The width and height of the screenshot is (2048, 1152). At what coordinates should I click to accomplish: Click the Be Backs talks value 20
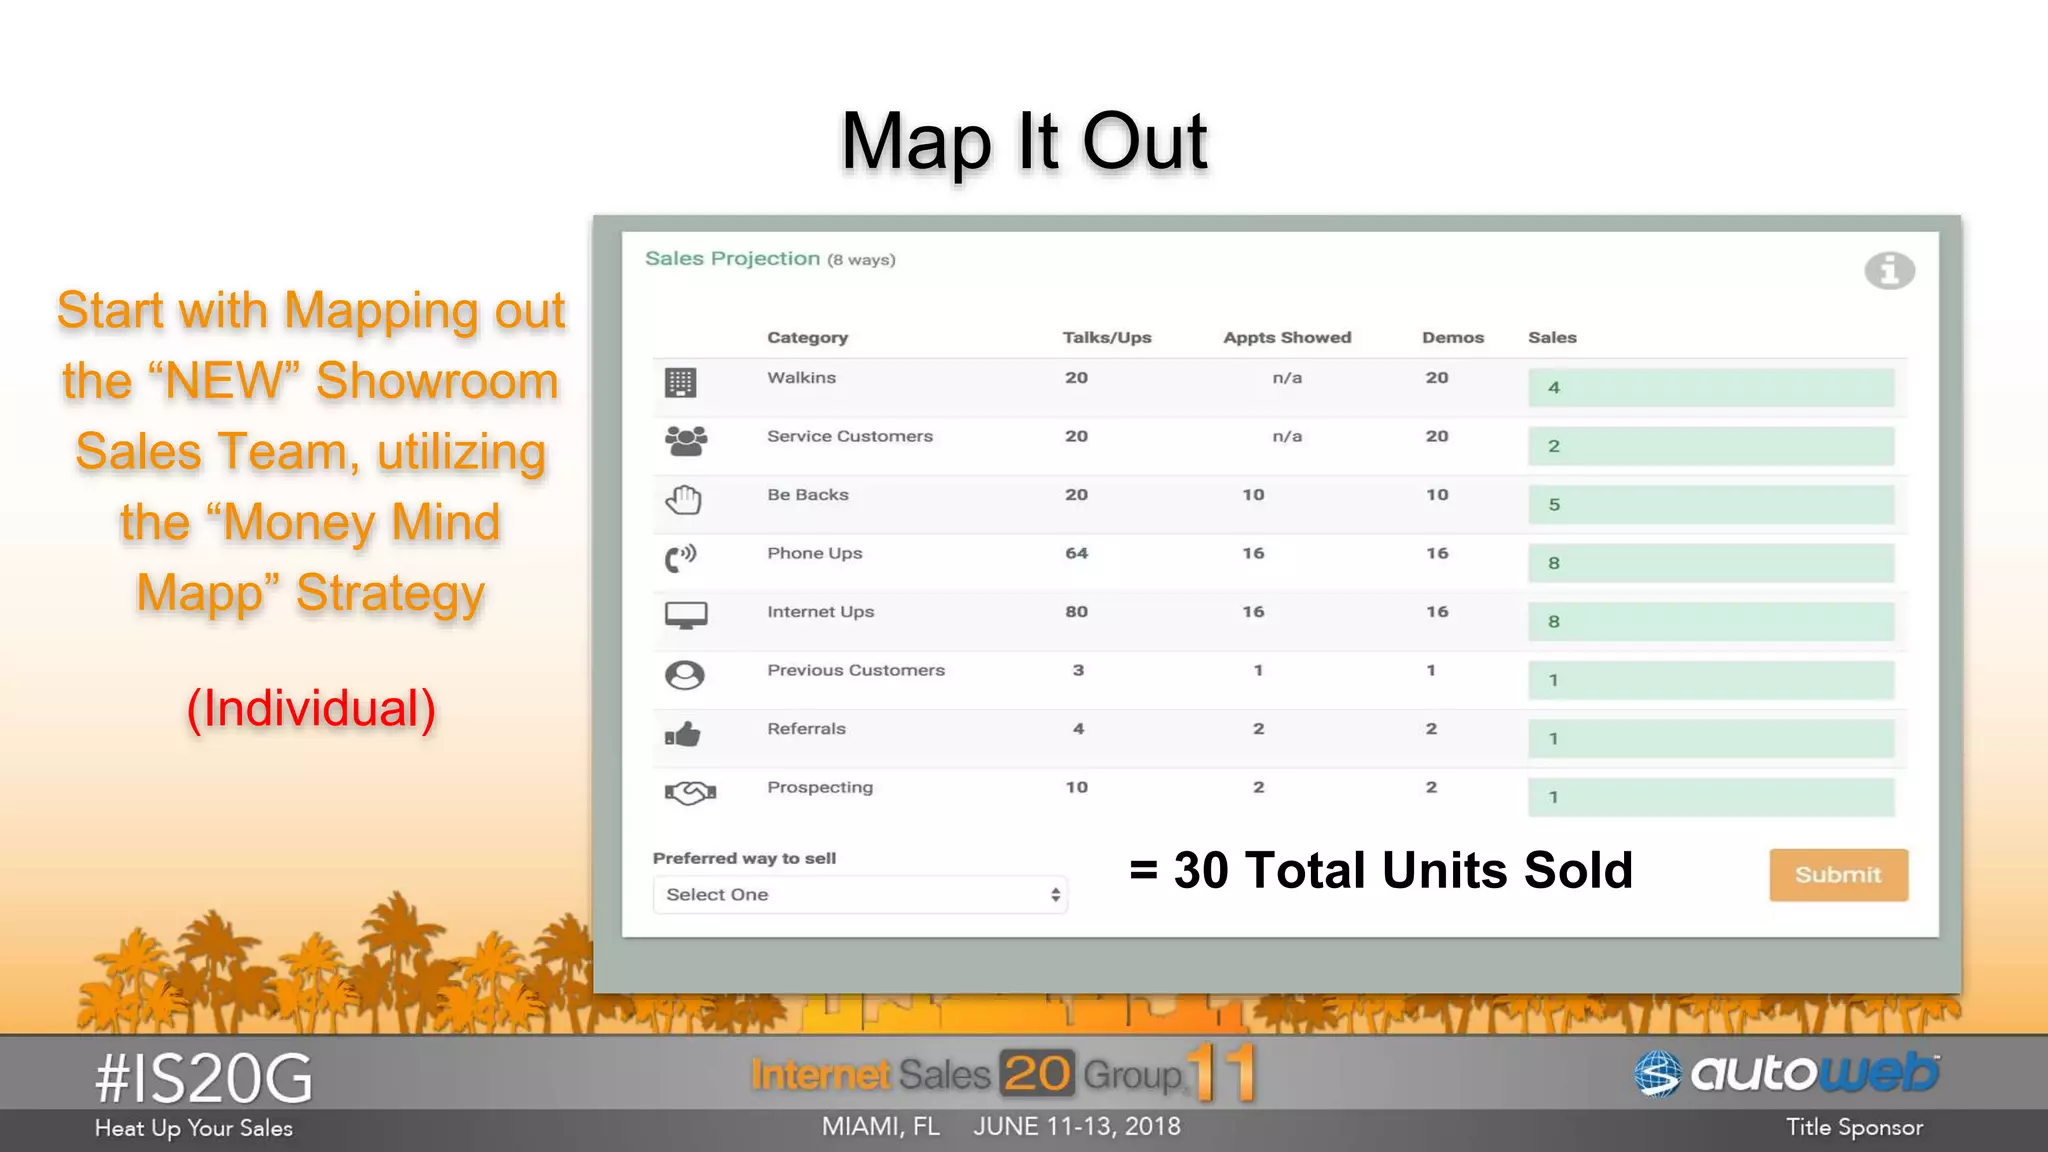[1076, 494]
